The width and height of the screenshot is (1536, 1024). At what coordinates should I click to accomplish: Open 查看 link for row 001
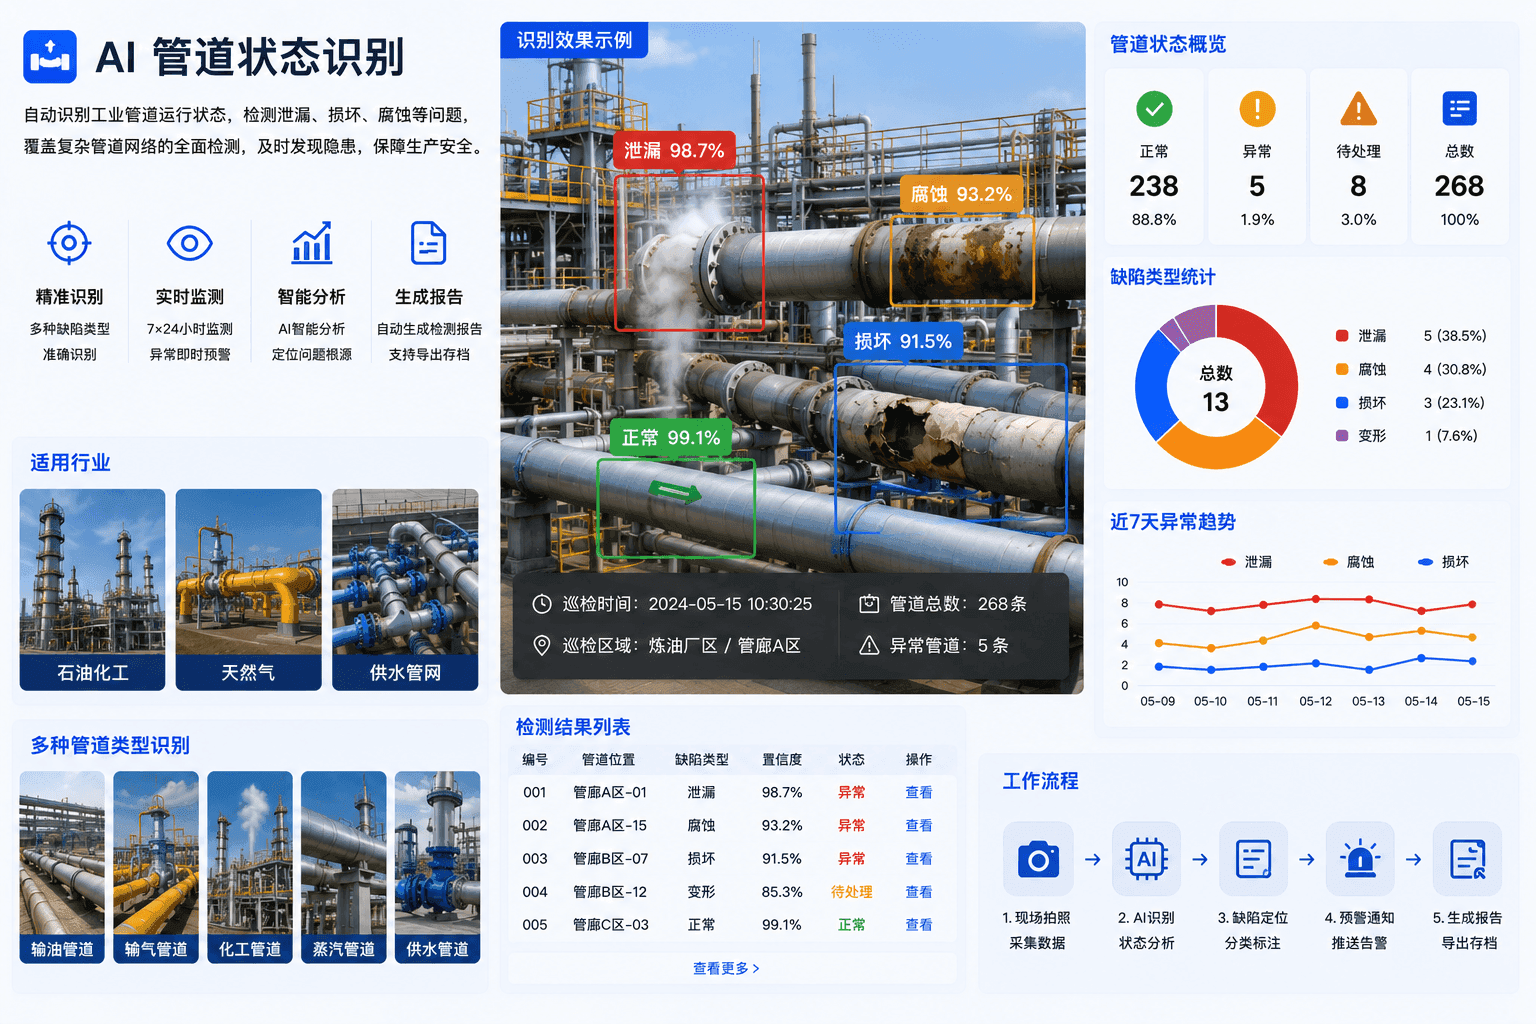(919, 792)
